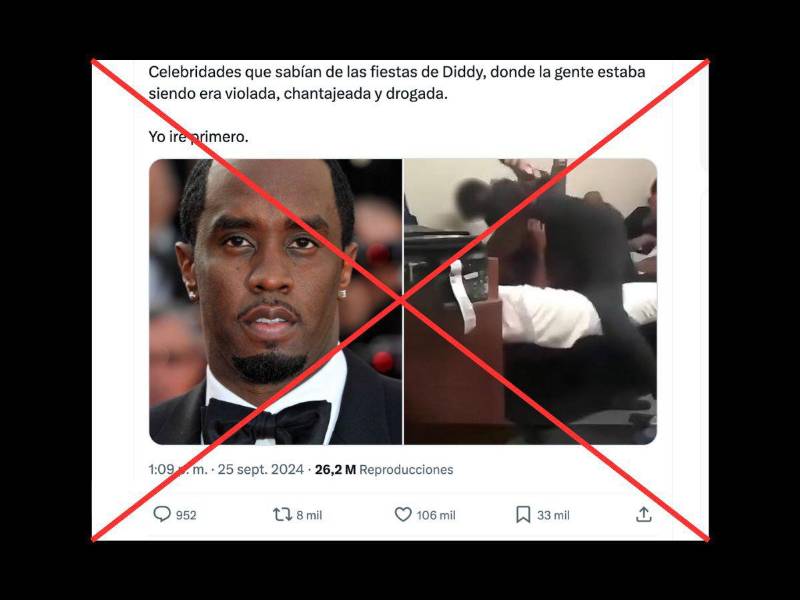Click the 1:09 p. m. timestamp
The image size is (800, 600).
(178, 469)
